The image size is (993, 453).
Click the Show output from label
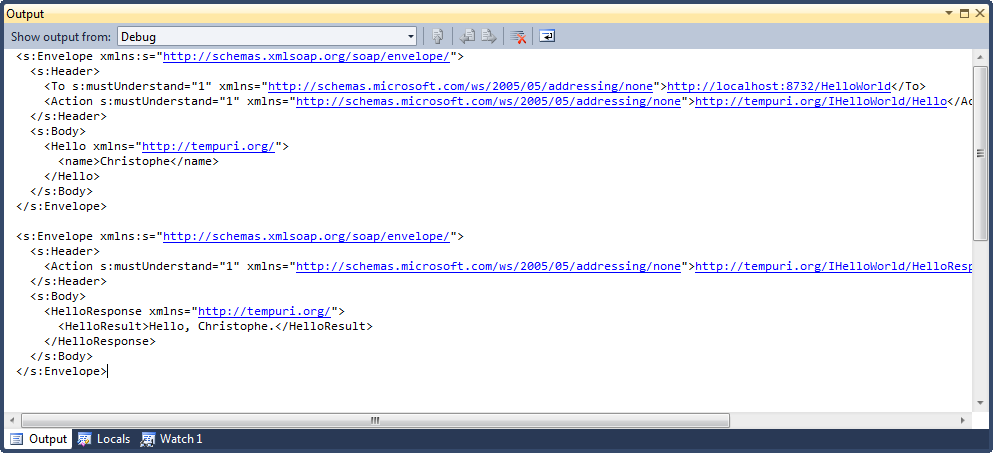pos(61,37)
